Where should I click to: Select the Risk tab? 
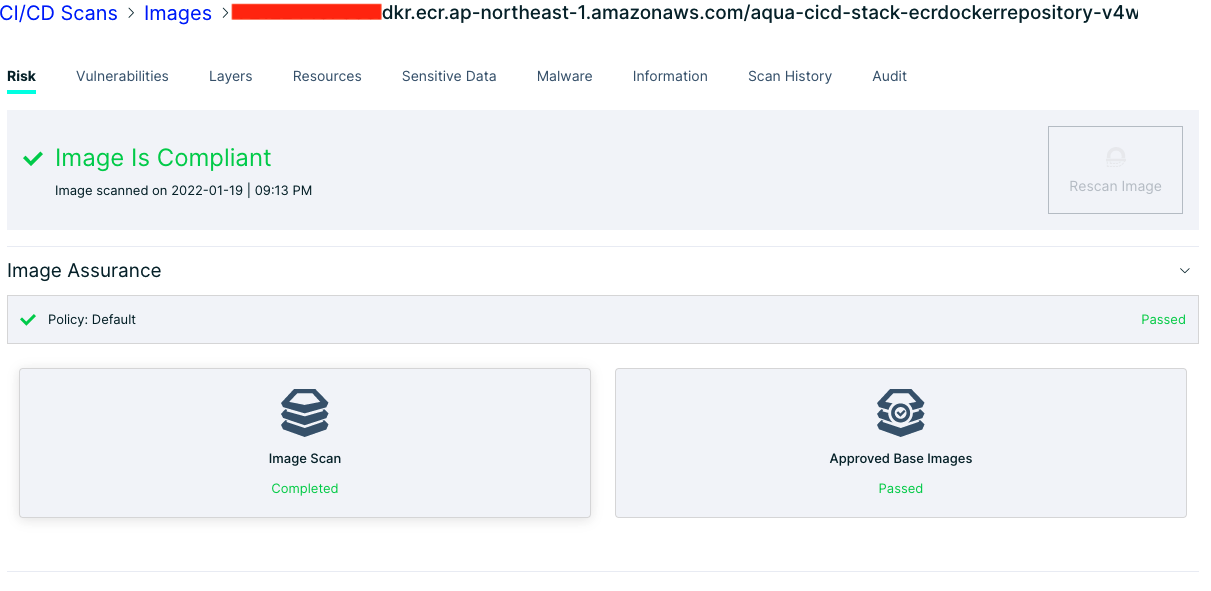tap(21, 76)
